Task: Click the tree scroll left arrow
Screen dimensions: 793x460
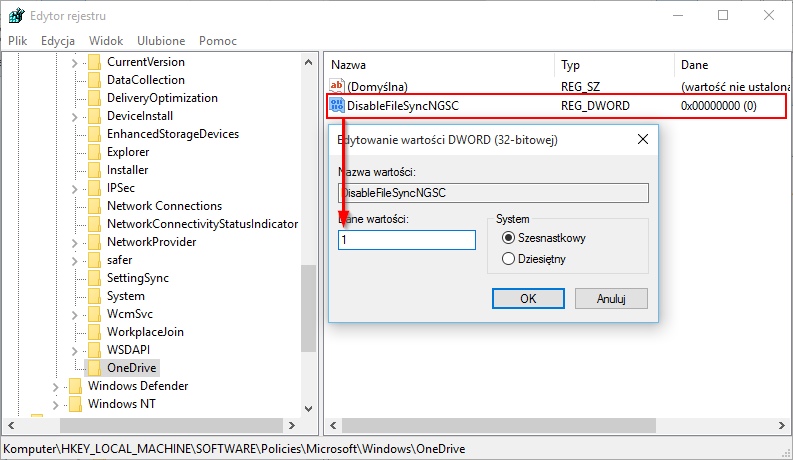Action: [x=11, y=425]
